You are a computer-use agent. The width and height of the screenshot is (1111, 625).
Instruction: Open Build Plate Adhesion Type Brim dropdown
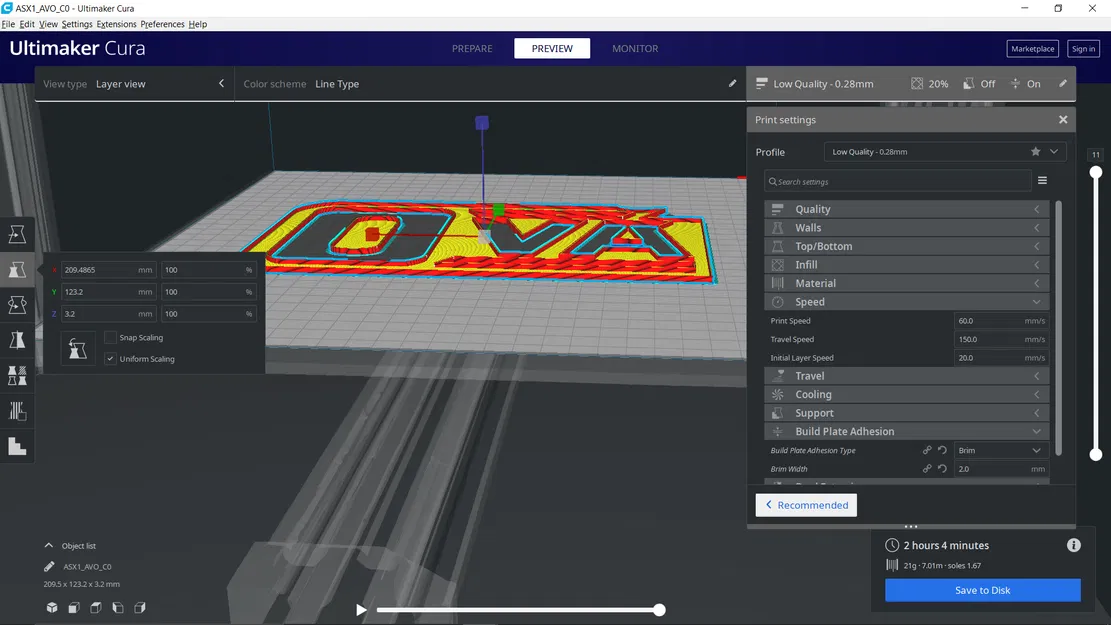pos(1000,450)
